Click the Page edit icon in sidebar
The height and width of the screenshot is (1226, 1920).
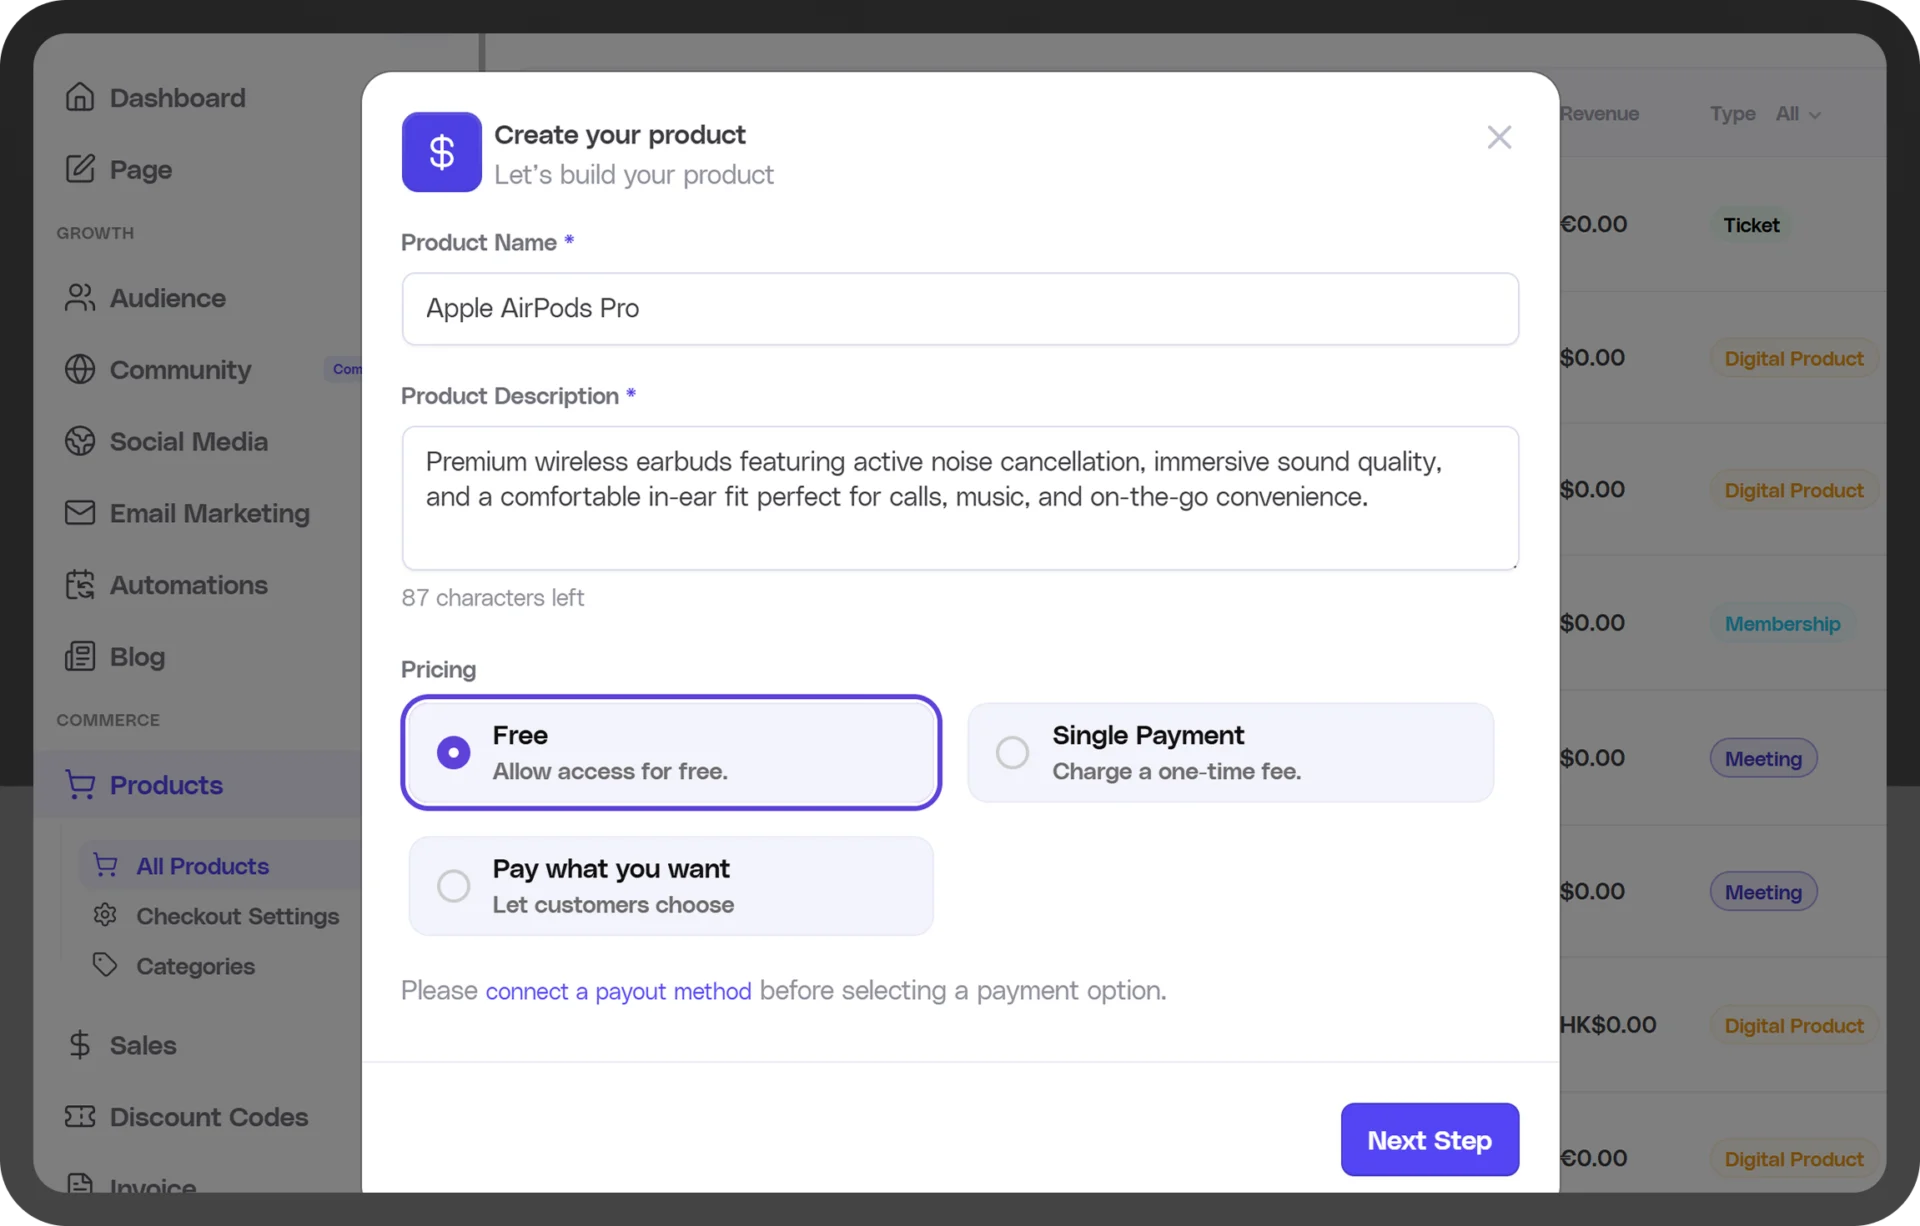tap(80, 169)
